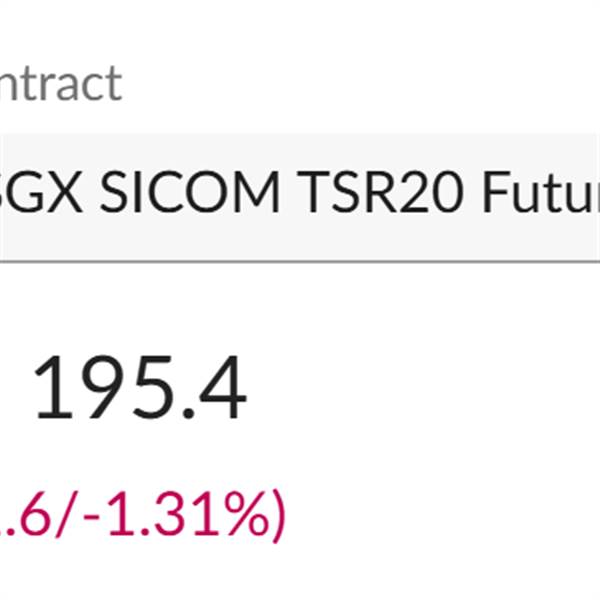Click the underline beneath the contract selector
This screenshot has height=600, width=600.
300,261
